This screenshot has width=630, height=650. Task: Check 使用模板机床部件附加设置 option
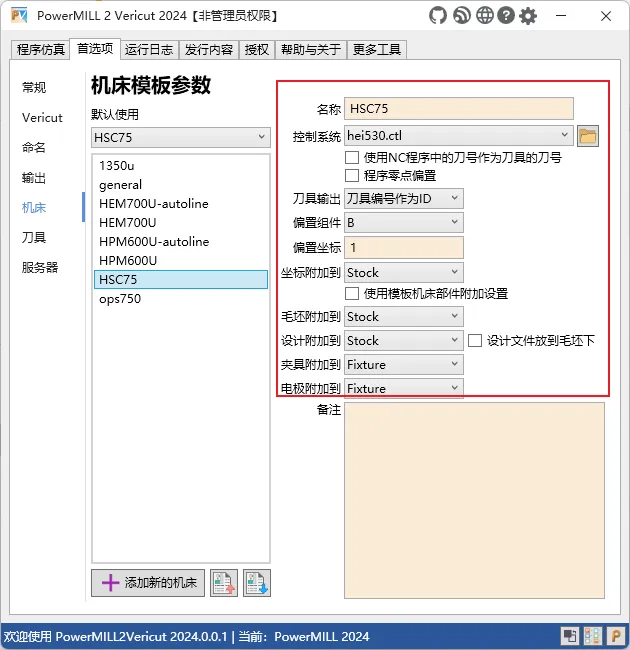tap(352, 293)
